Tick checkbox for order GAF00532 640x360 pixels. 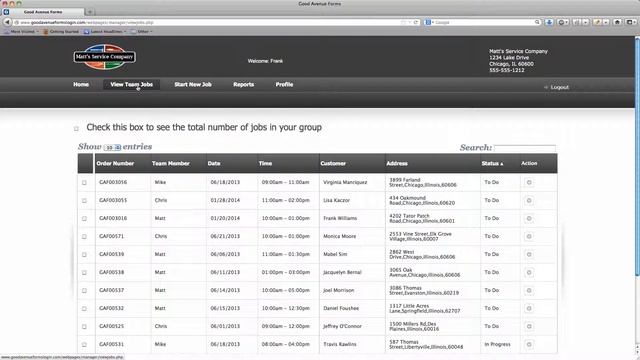click(x=84, y=308)
